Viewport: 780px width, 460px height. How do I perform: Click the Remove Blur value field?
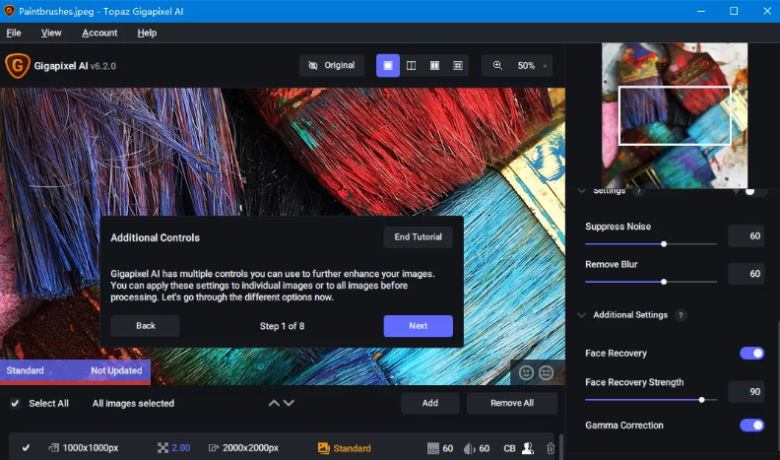point(746,274)
